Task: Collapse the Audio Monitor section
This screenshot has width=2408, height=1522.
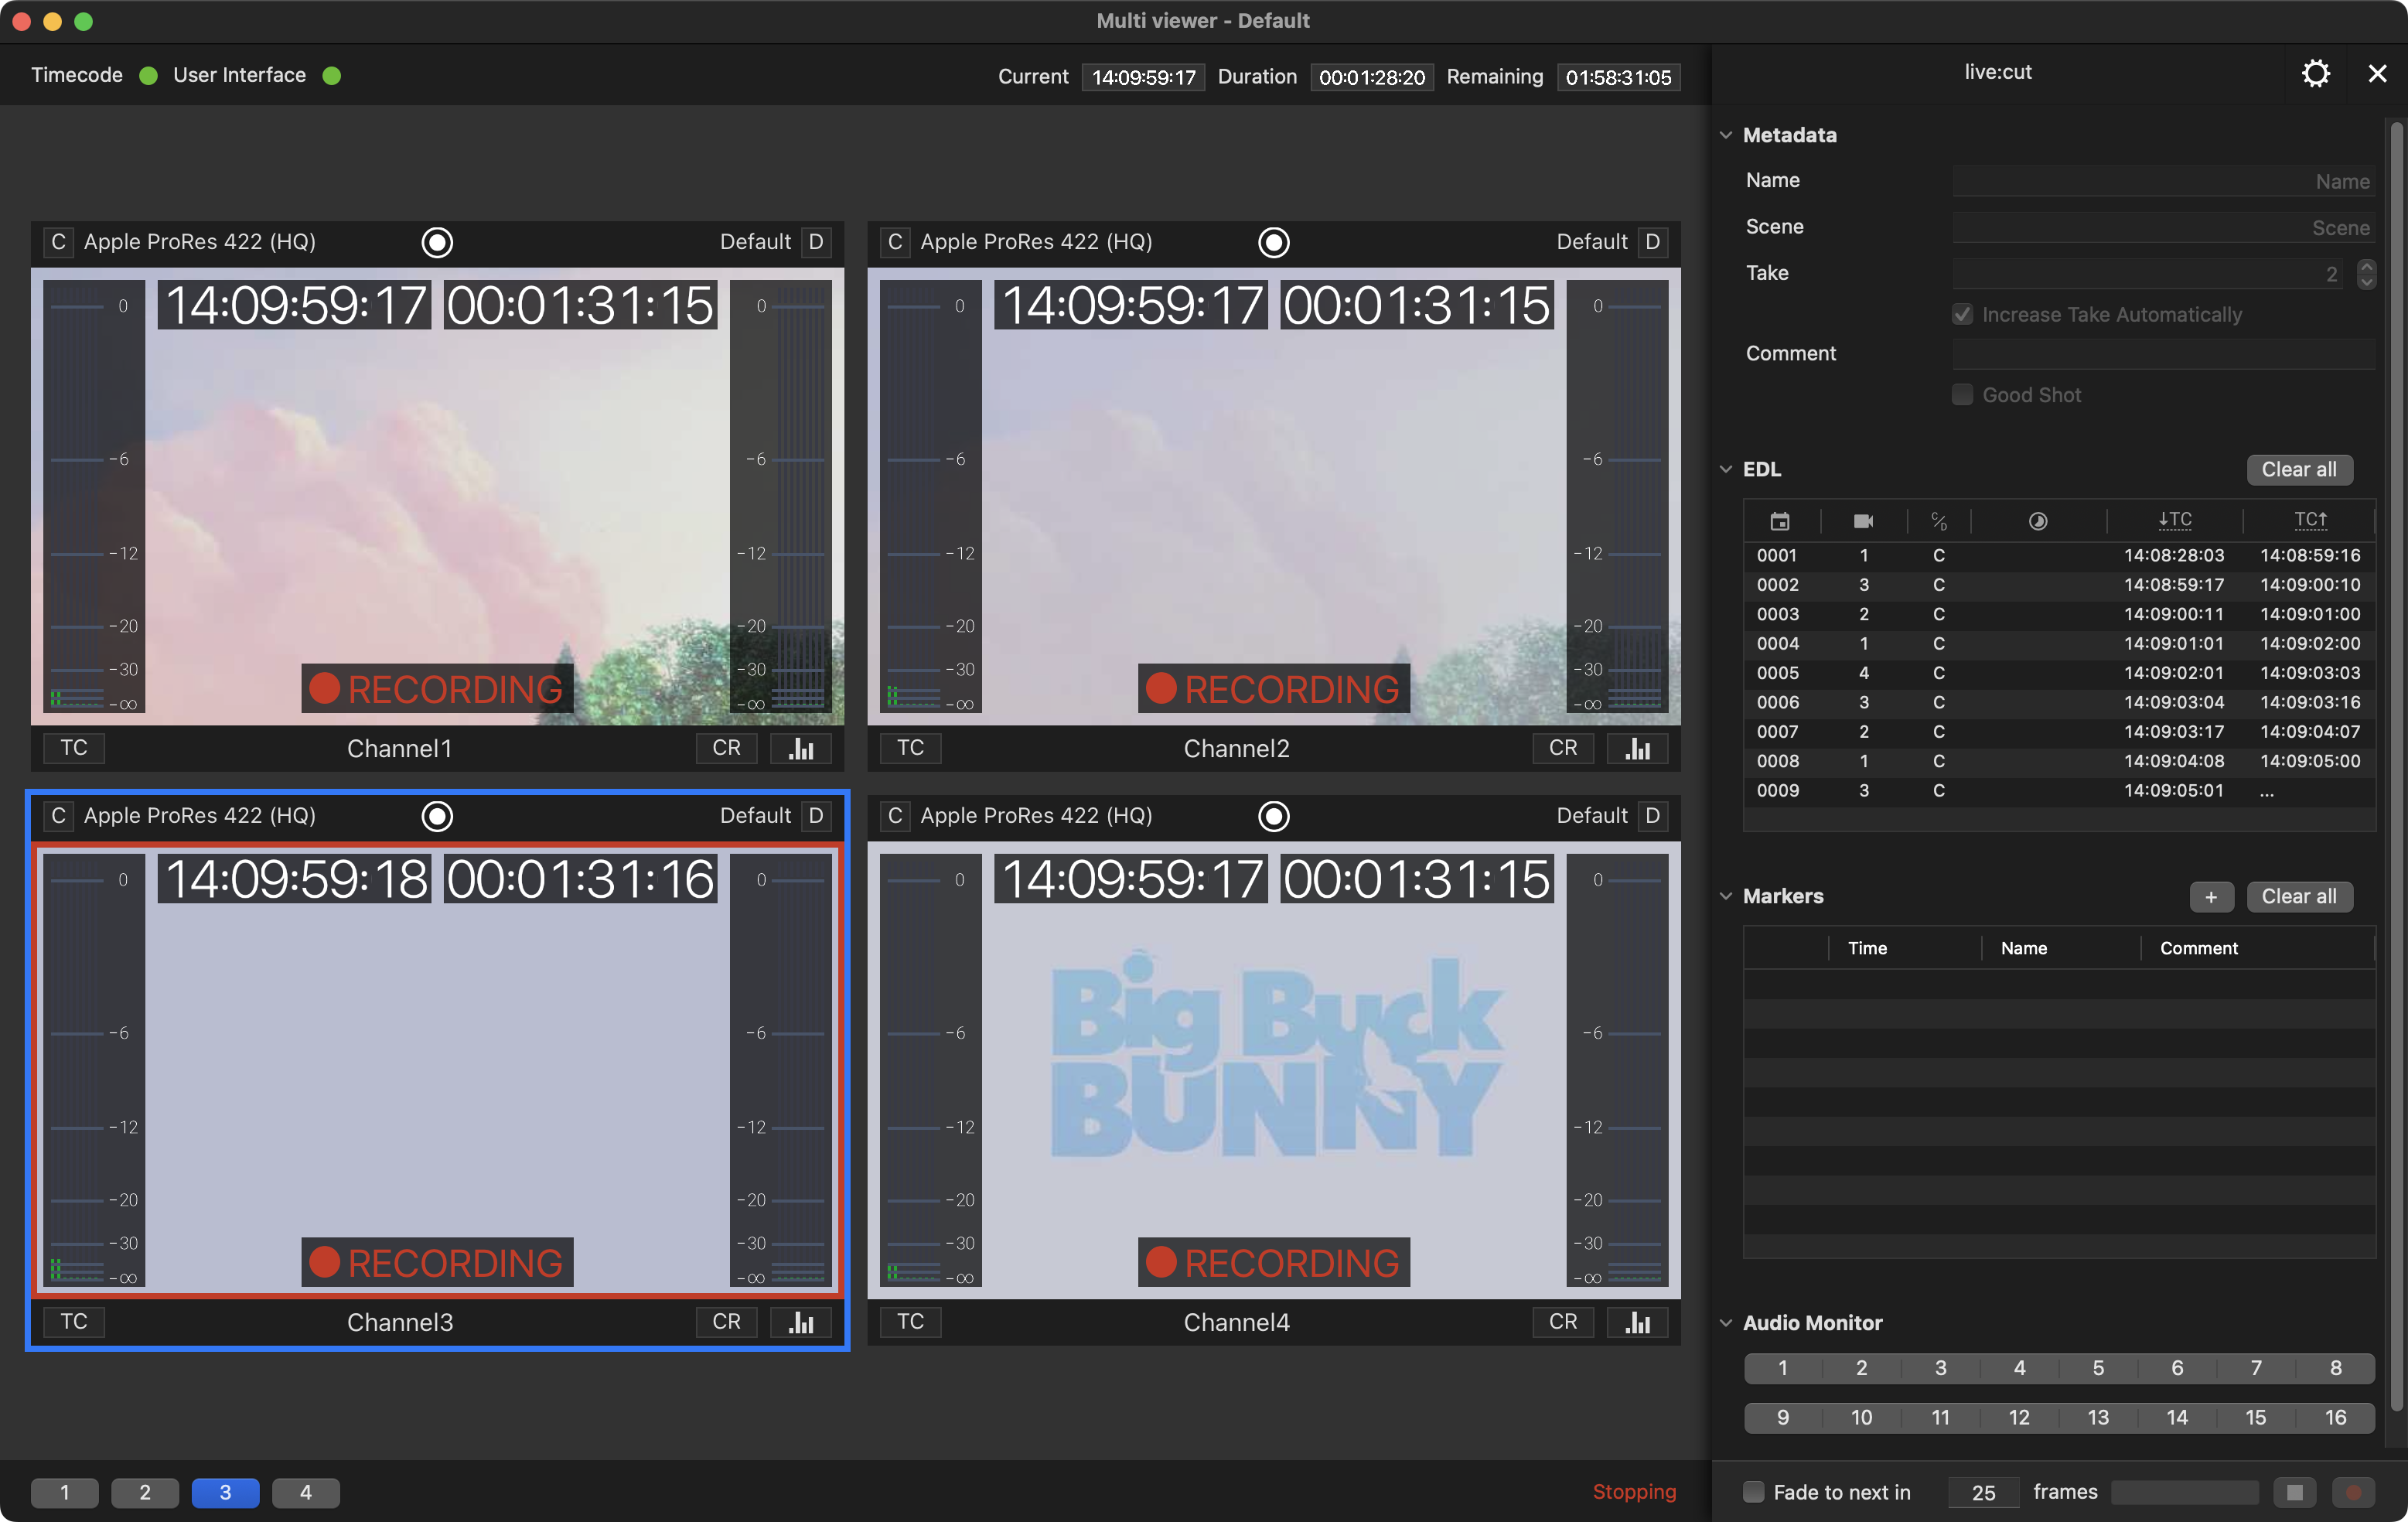Action: pos(1726,1323)
